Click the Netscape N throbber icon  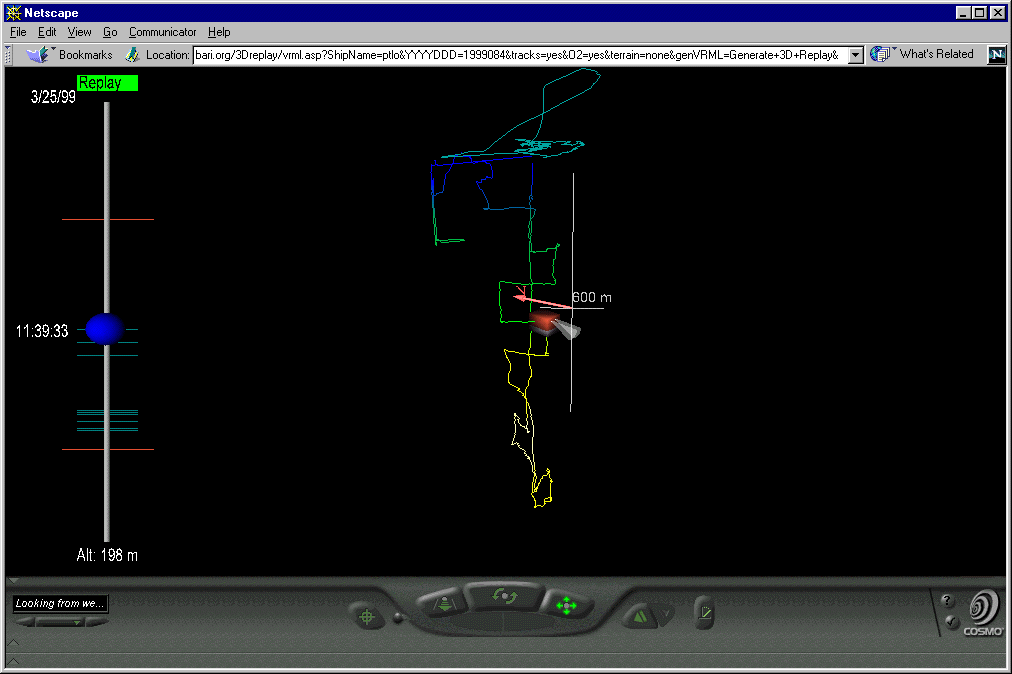click(x=996, y=55)
